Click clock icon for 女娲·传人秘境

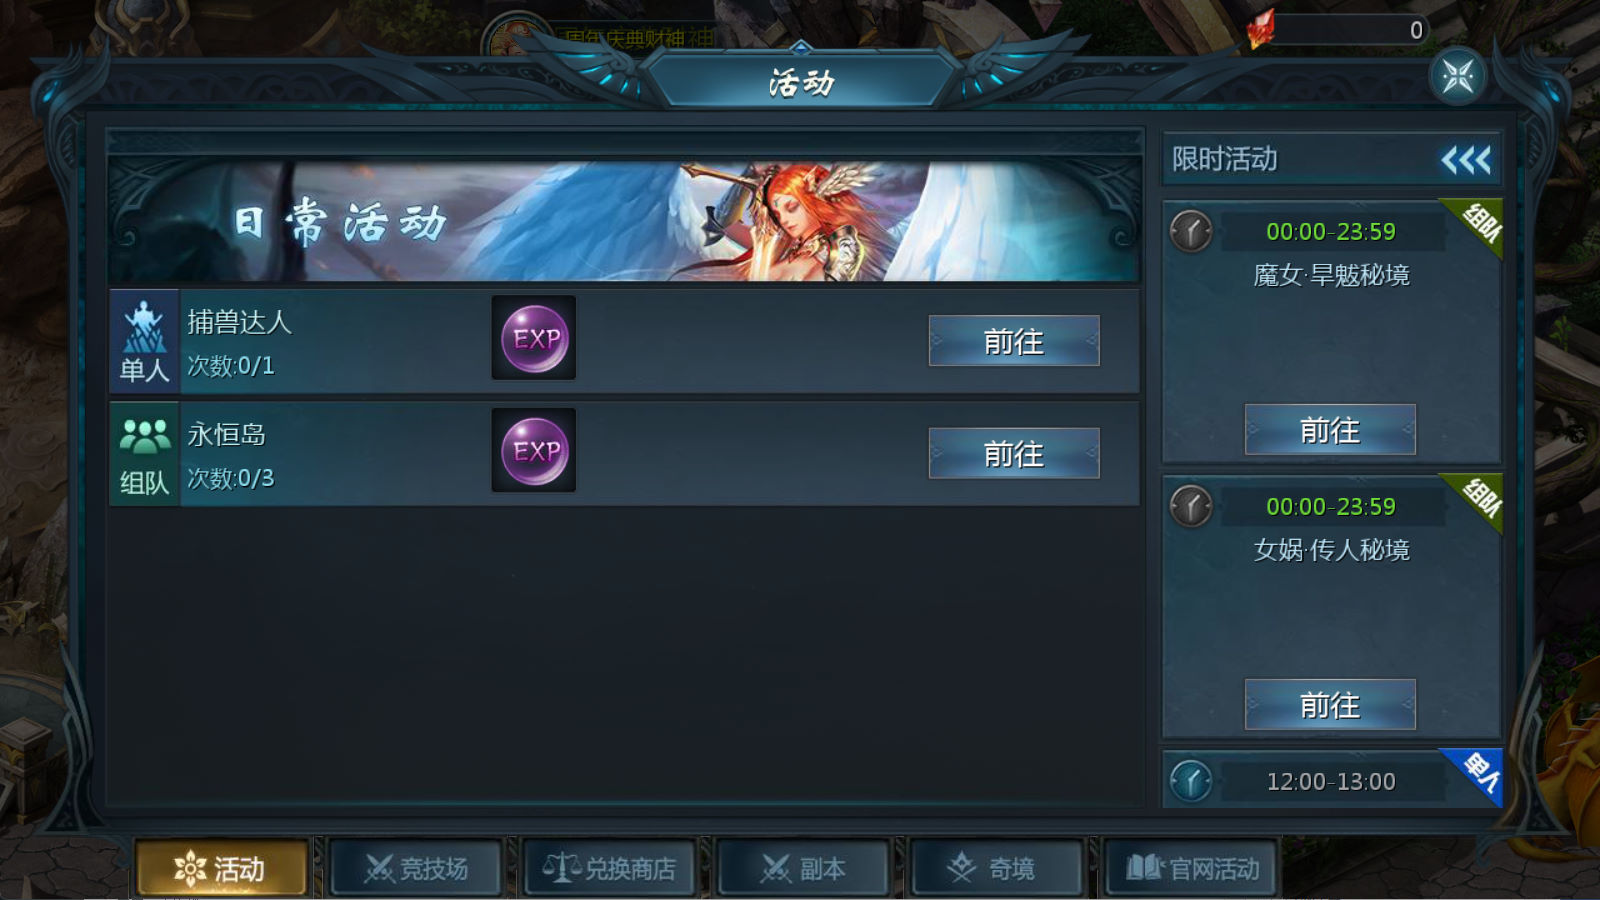(x=1191, y=507)
